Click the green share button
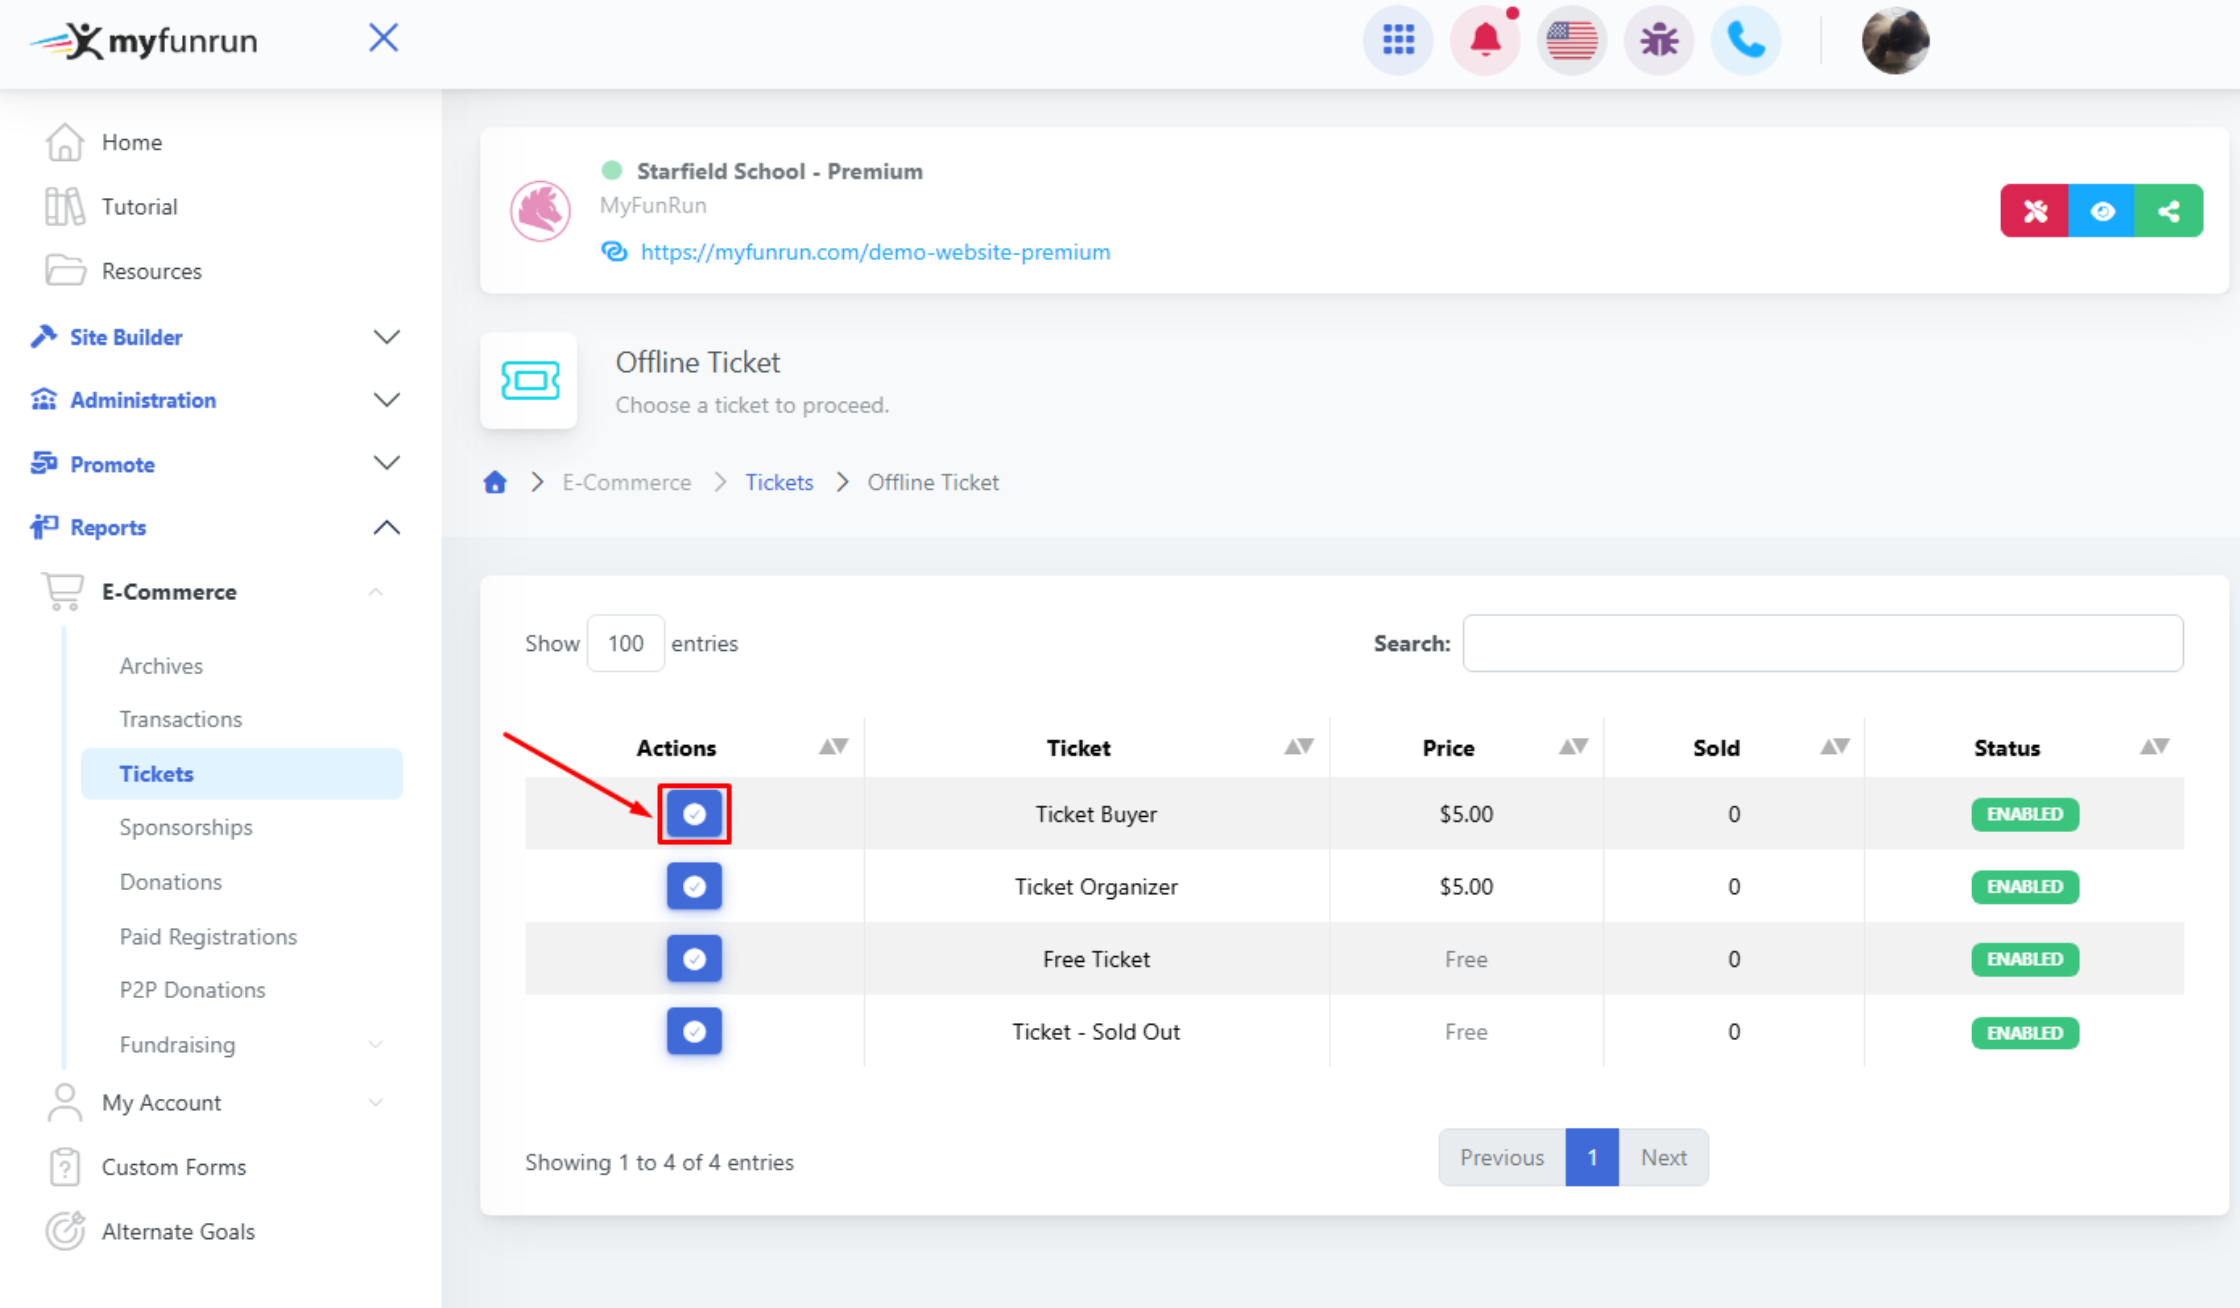This screenshot has width=2240, height=1308. 2168,211
